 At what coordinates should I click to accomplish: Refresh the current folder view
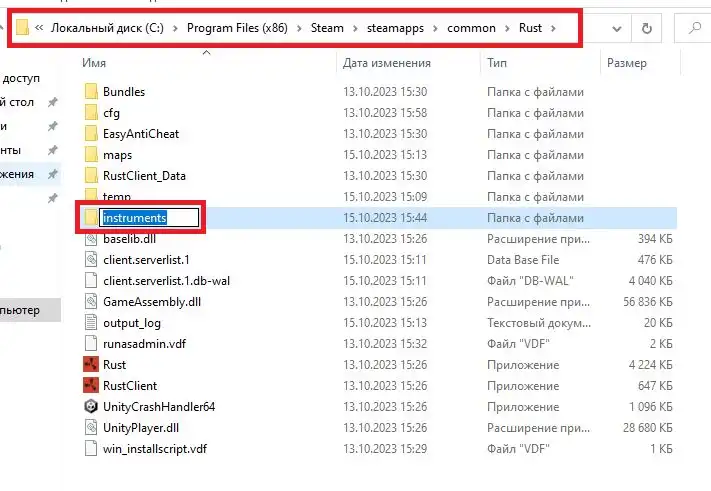pyautogui.click(x=647, y=29)
